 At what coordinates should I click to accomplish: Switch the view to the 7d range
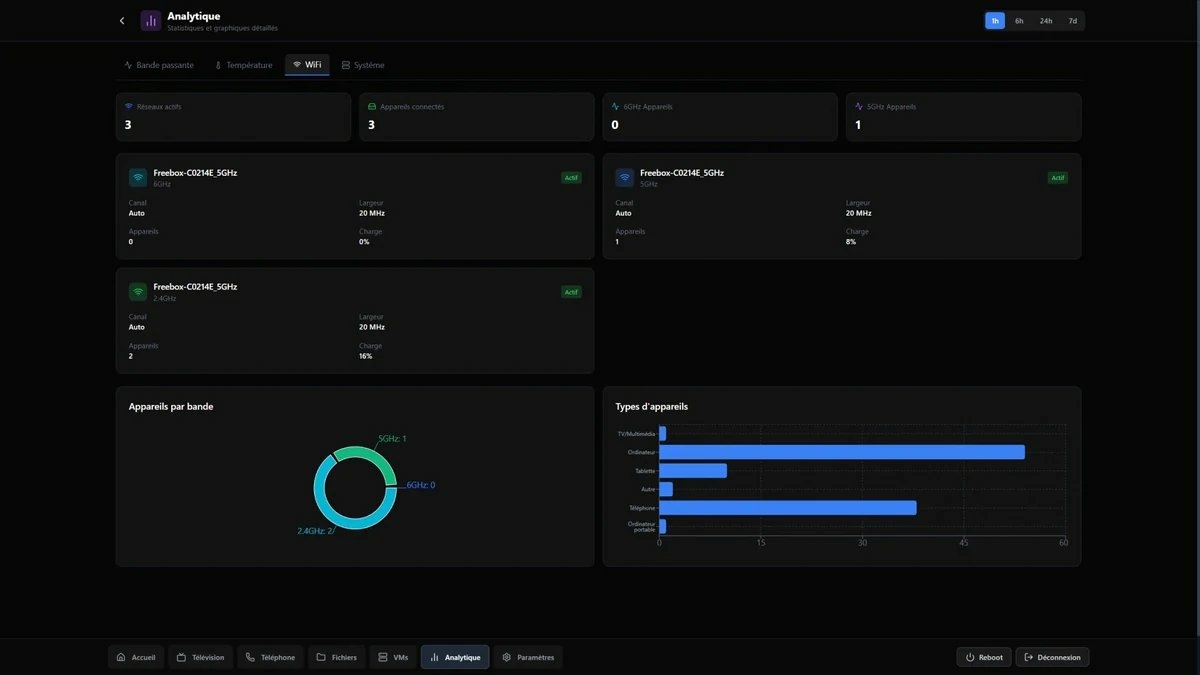(1071, 20)
